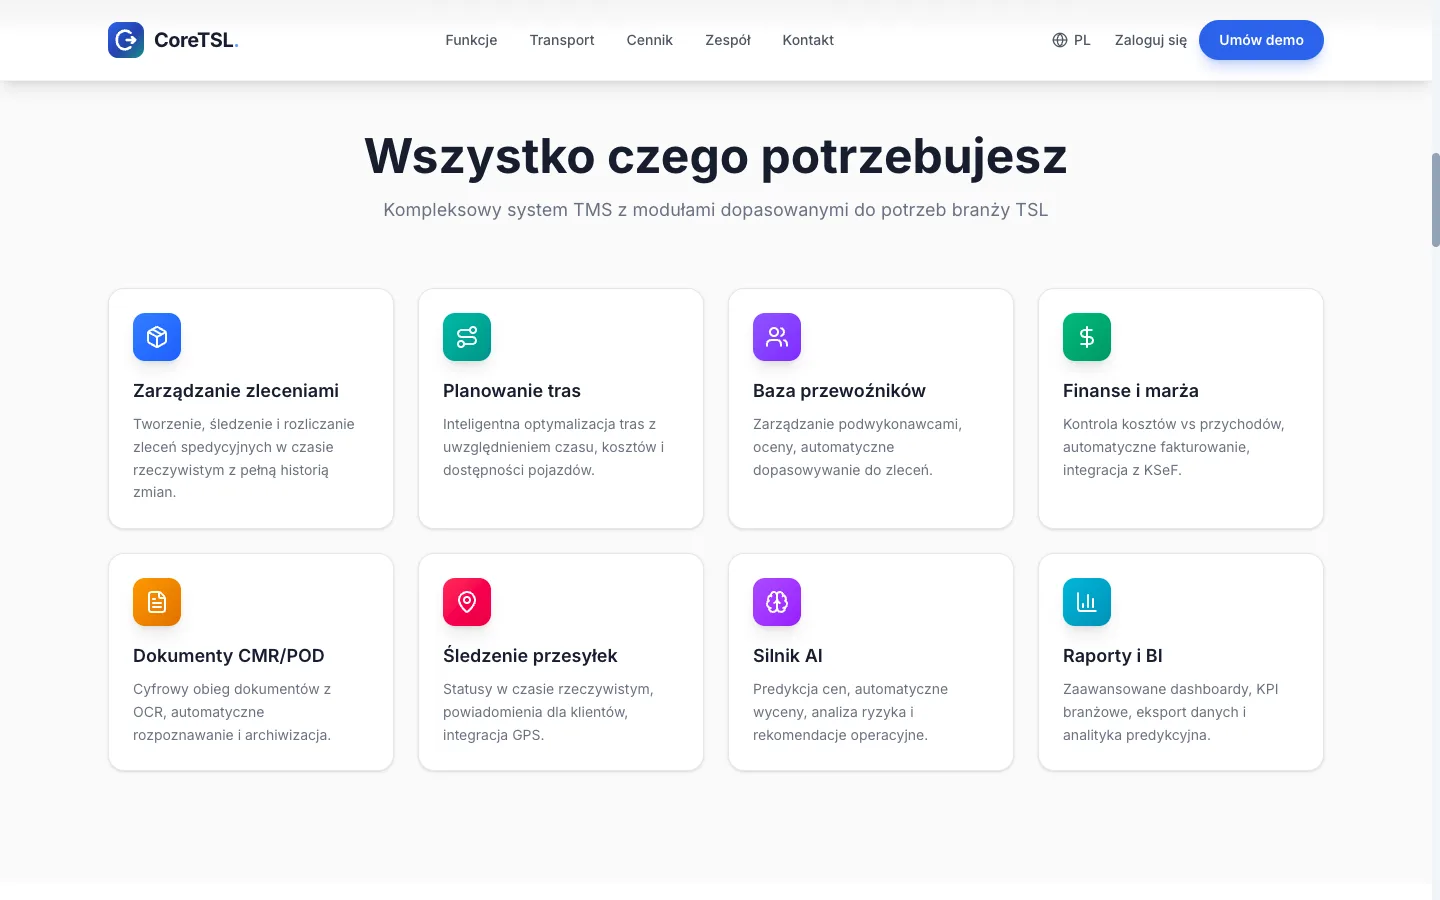1440x900 pixels.
Task: Click the red map pin icon for Śledzenie przesyłek
Action: click(467, 602)
